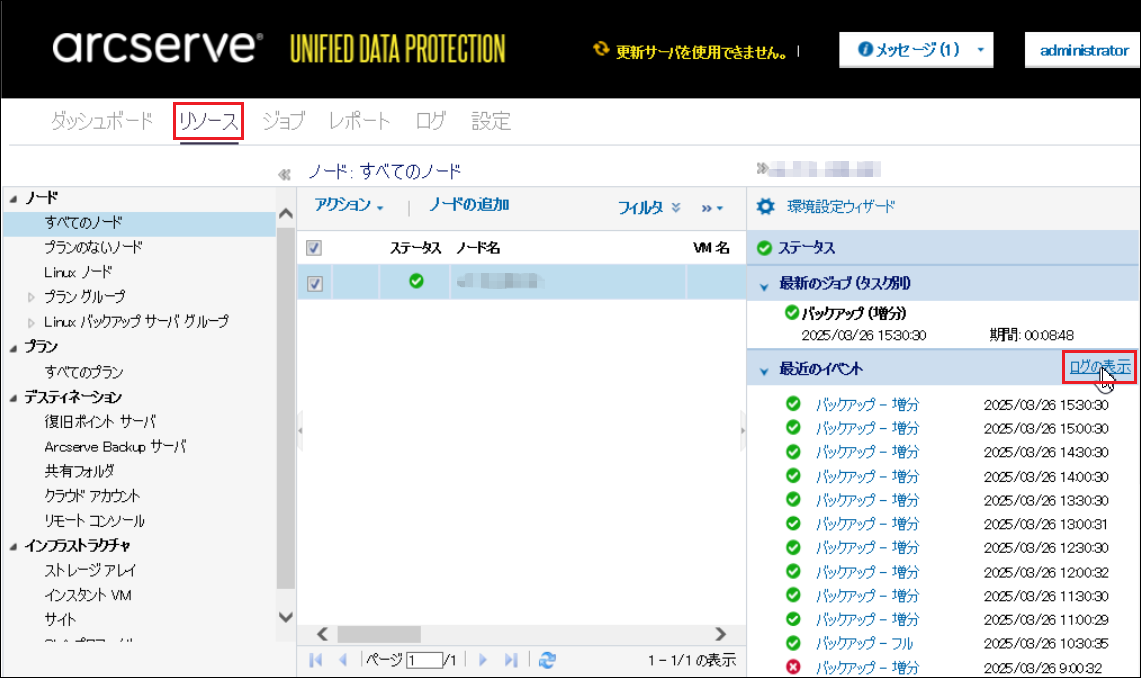
Task: Switch to the ログ tab
Action: tap(431, 121)
